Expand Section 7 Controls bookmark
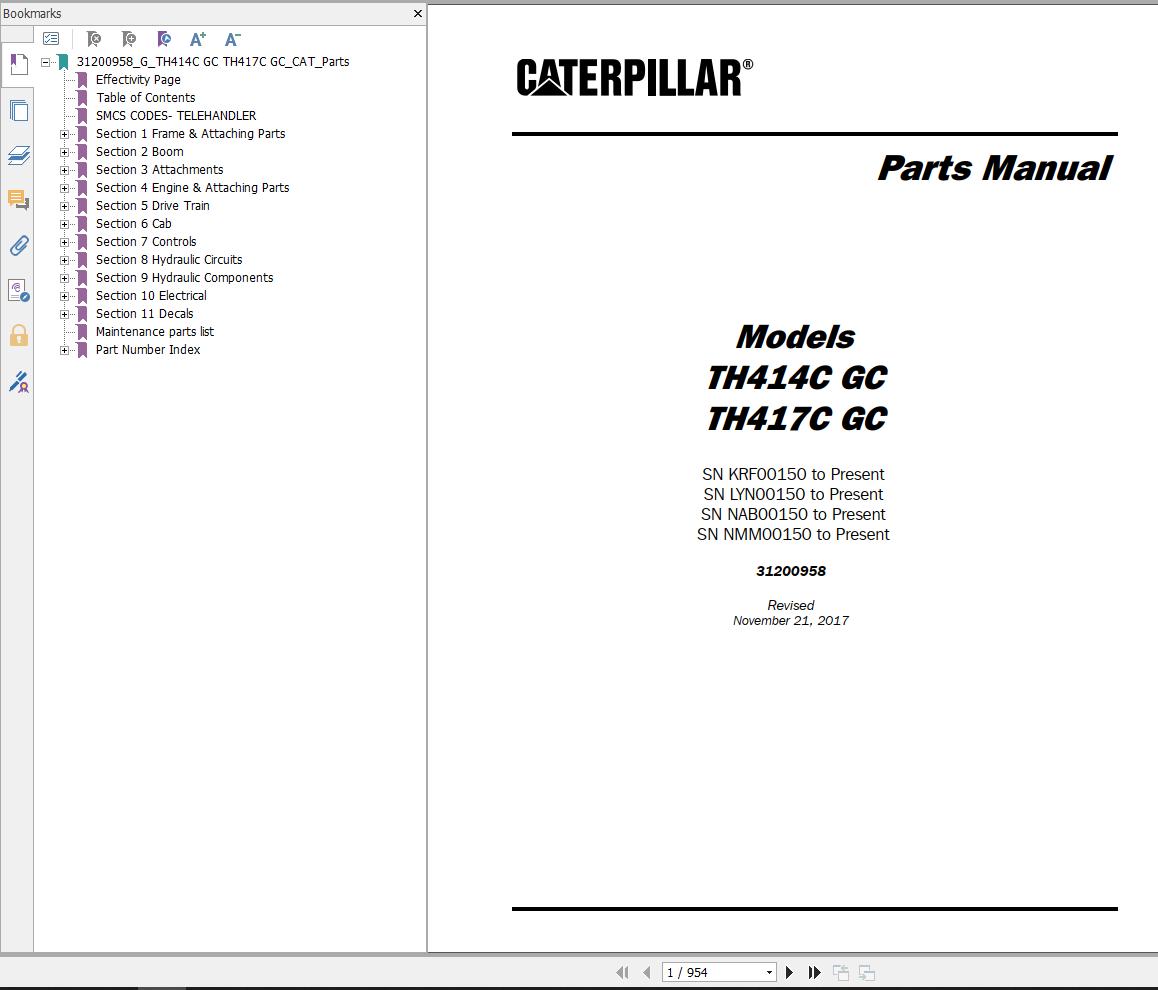The image size is (1158, 990). pyautogui.click(x=64, y=242)
